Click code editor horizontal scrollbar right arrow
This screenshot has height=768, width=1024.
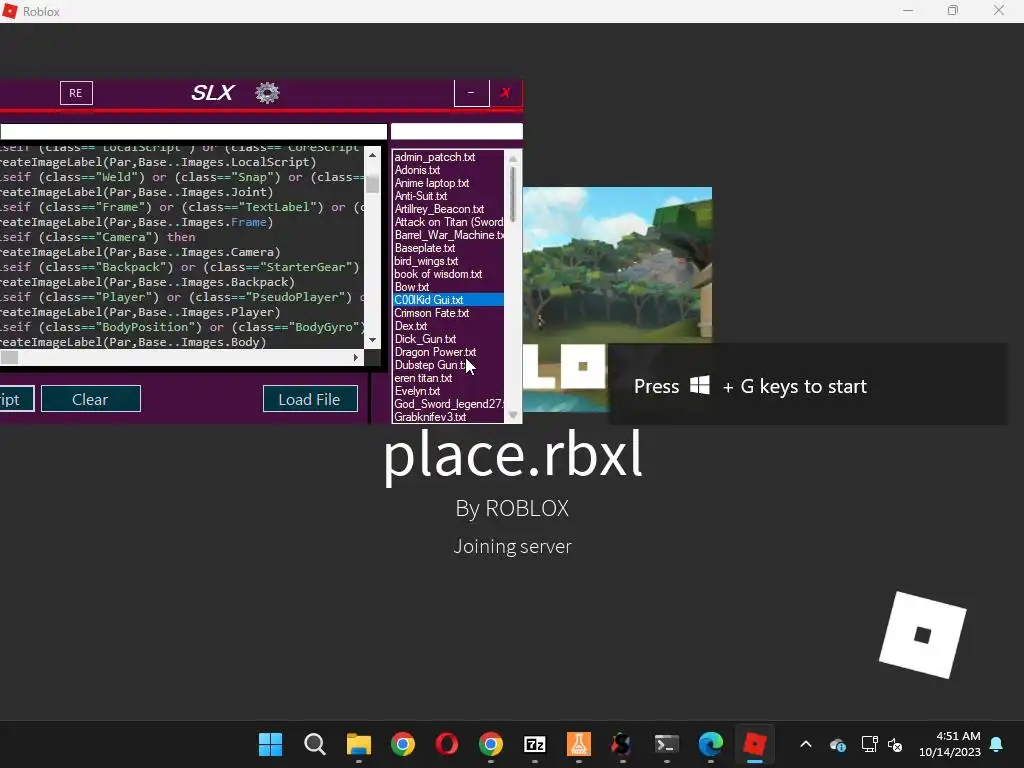355,357
